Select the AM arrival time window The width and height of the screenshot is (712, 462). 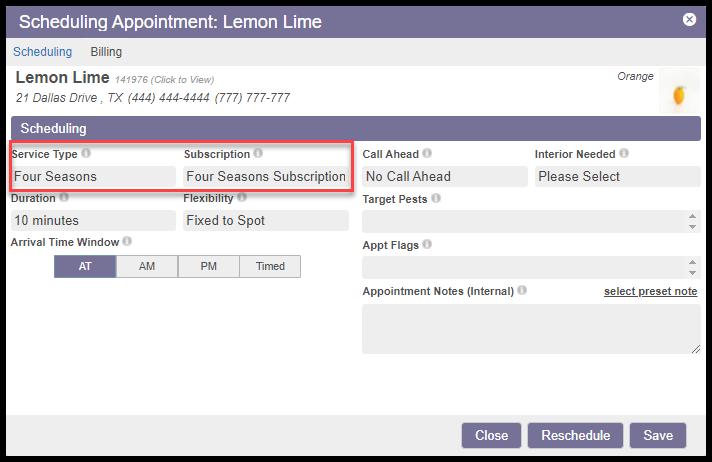147,266
